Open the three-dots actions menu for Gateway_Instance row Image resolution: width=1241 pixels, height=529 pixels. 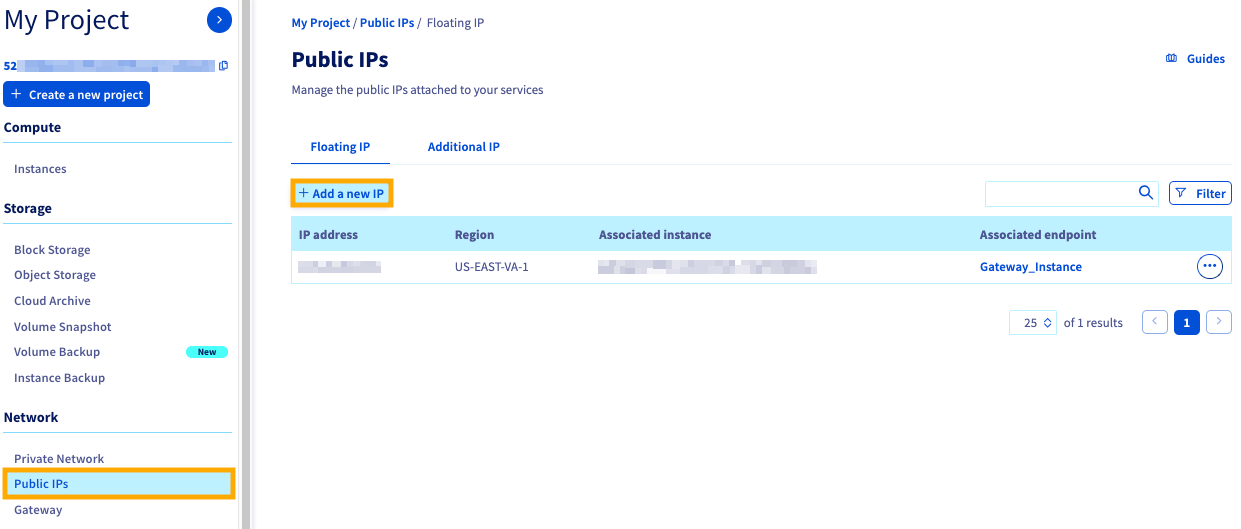pos(1210,266)
